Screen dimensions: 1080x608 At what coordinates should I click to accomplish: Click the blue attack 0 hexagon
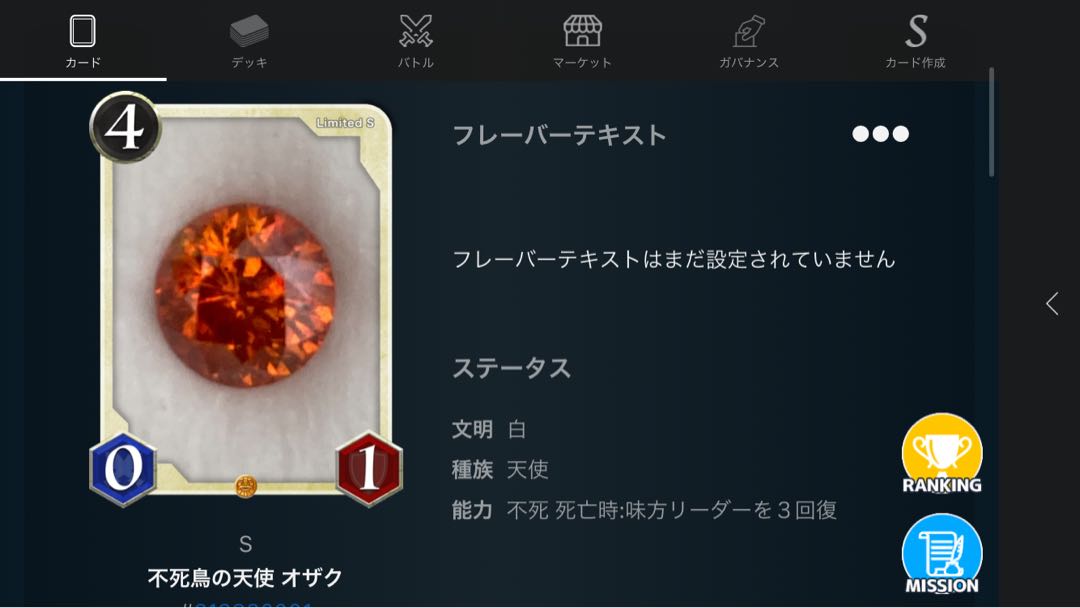click(123, 470)
